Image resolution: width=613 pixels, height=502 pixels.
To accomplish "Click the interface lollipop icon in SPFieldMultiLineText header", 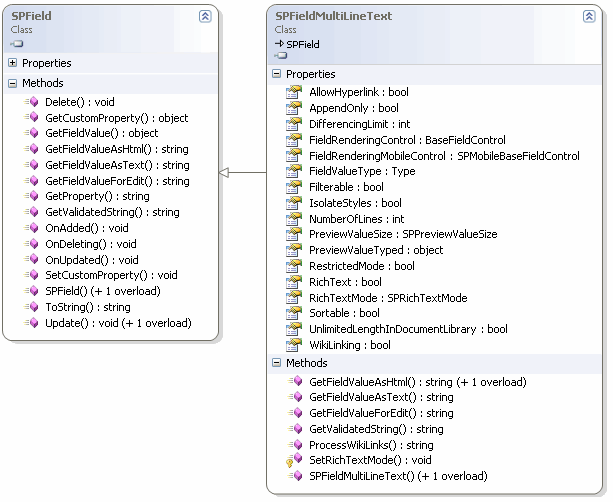I will (x=281, y=56).
